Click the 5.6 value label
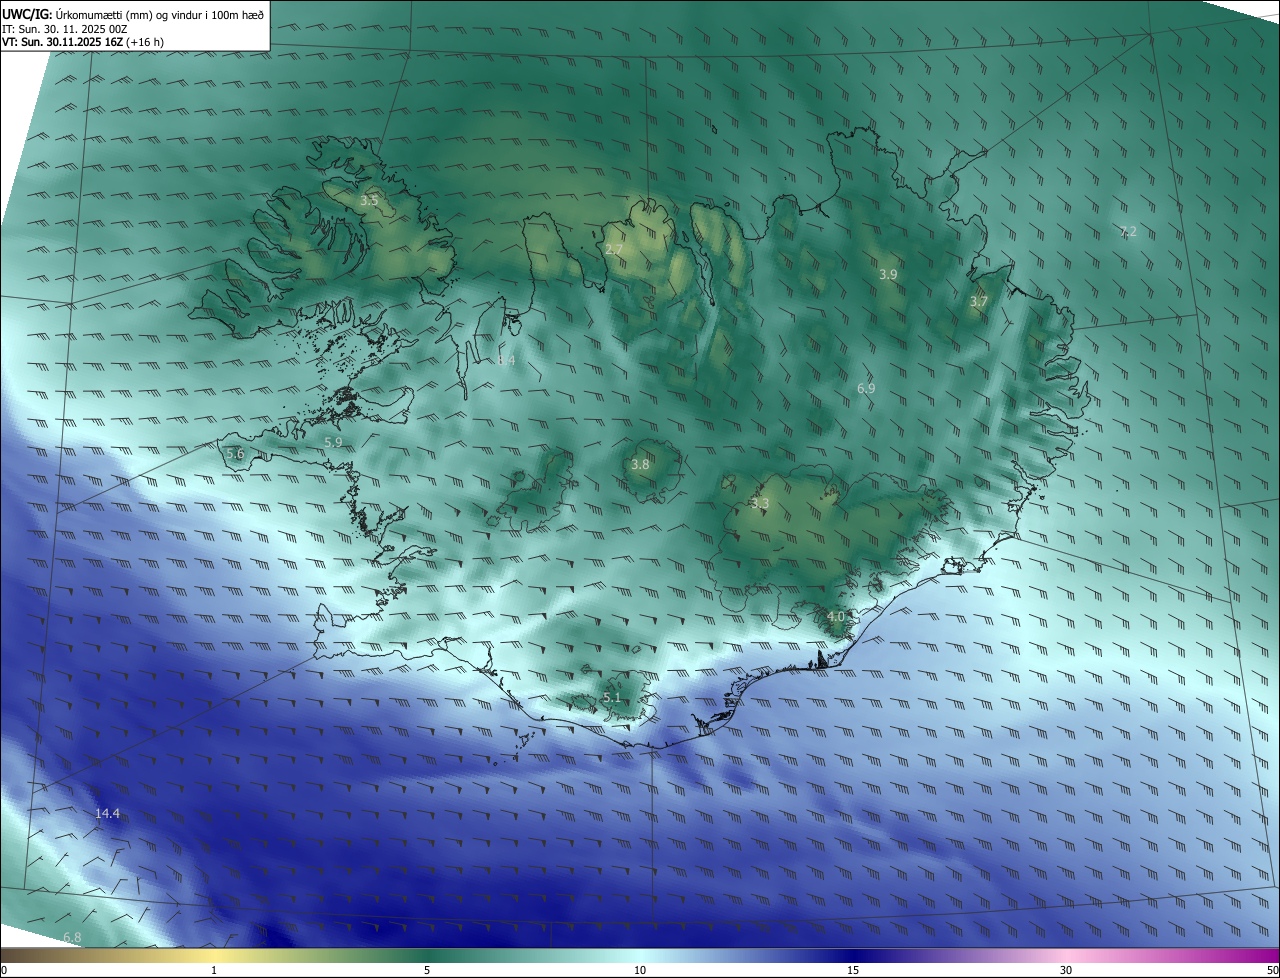 tap(235, 453)
